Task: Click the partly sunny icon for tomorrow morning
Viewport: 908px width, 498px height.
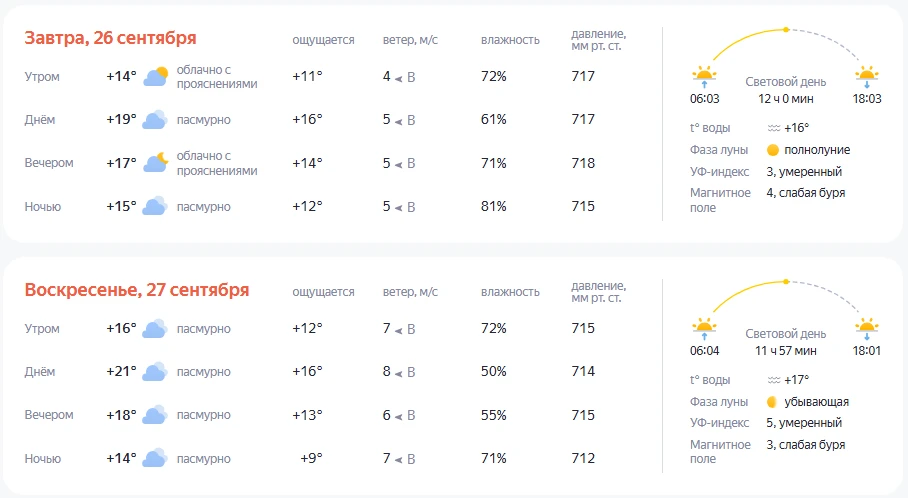Action: click(x=155, y=76)
